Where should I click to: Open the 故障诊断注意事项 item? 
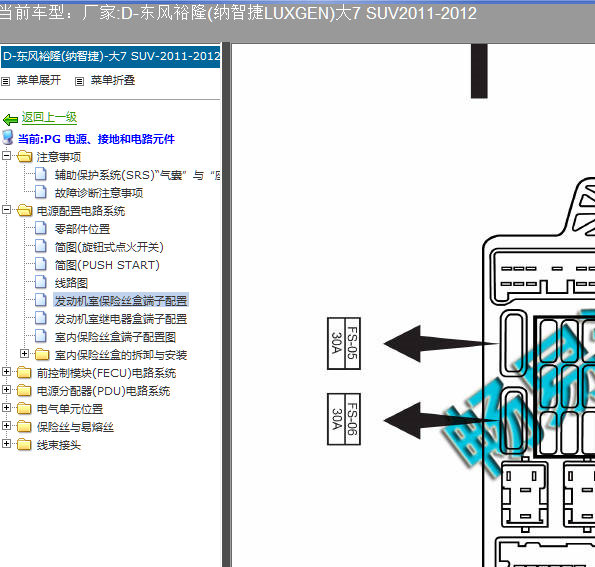point(99,193)
